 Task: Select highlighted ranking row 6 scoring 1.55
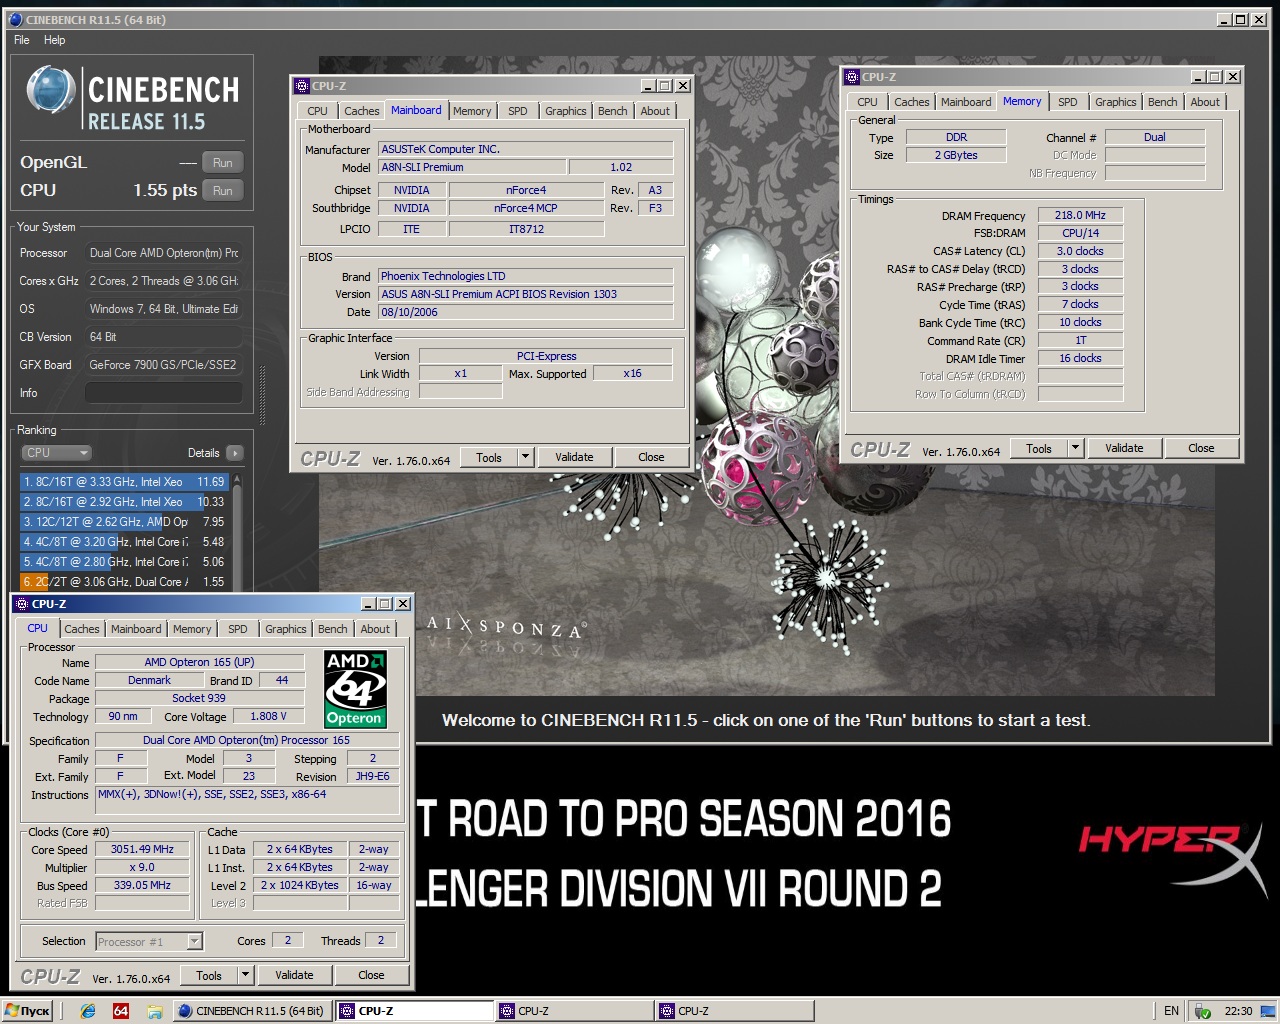pos(125,582)
